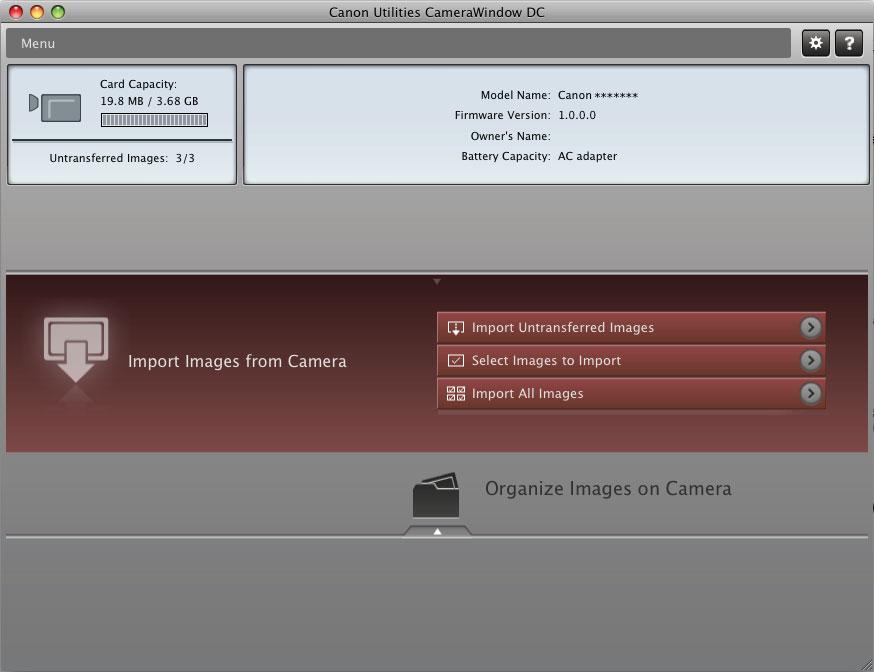
Task: Click the Organize Images folder icon
Action: coord(436,495)
